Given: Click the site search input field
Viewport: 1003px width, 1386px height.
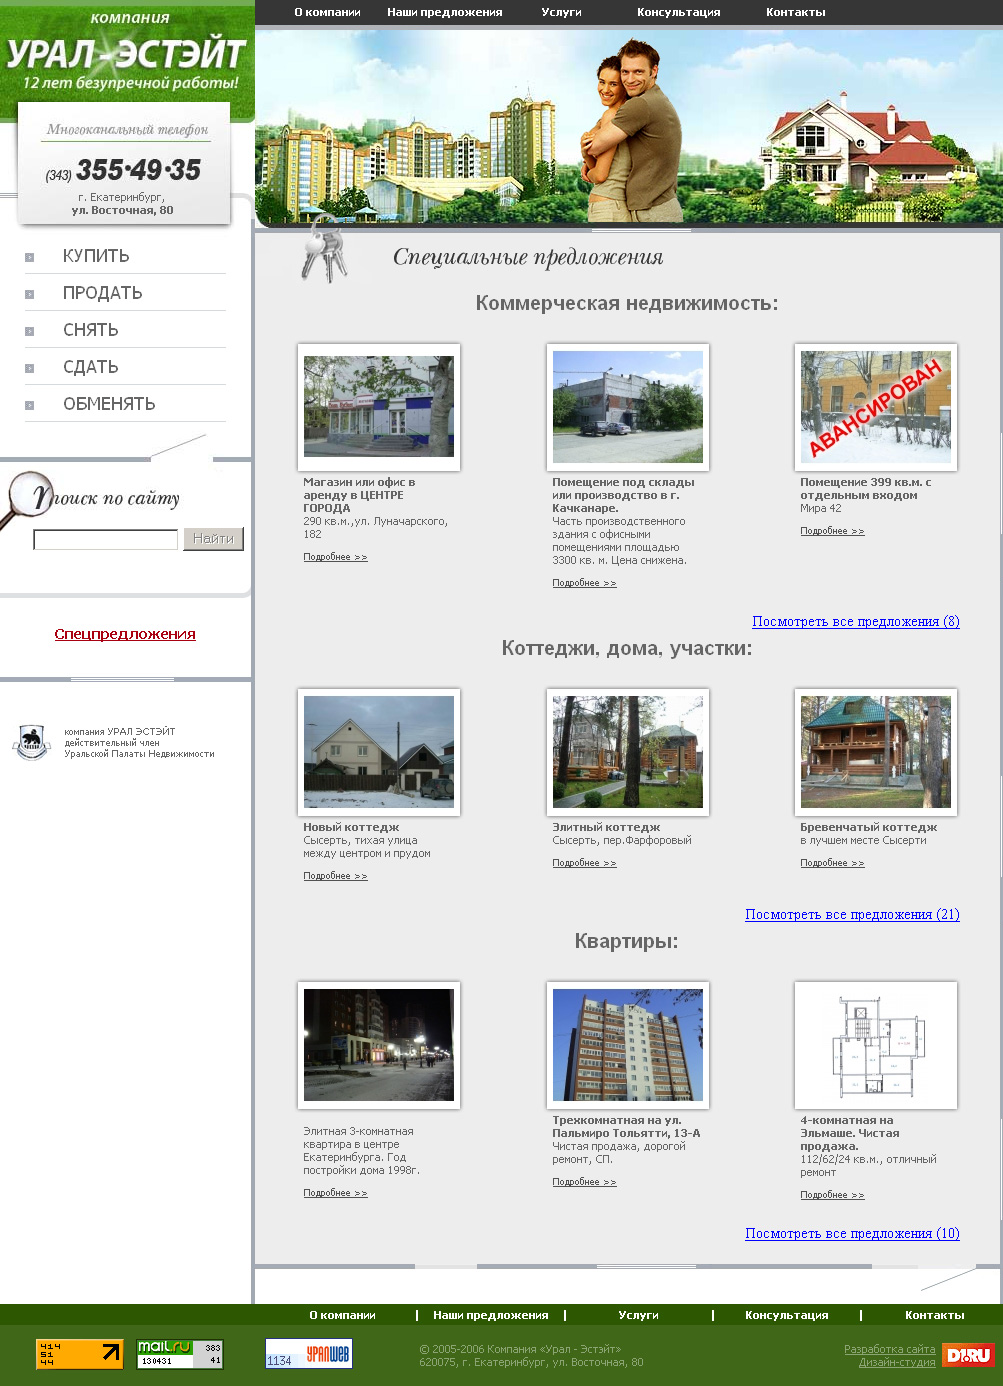Looking at the screenshot, I should coord(106,540).
